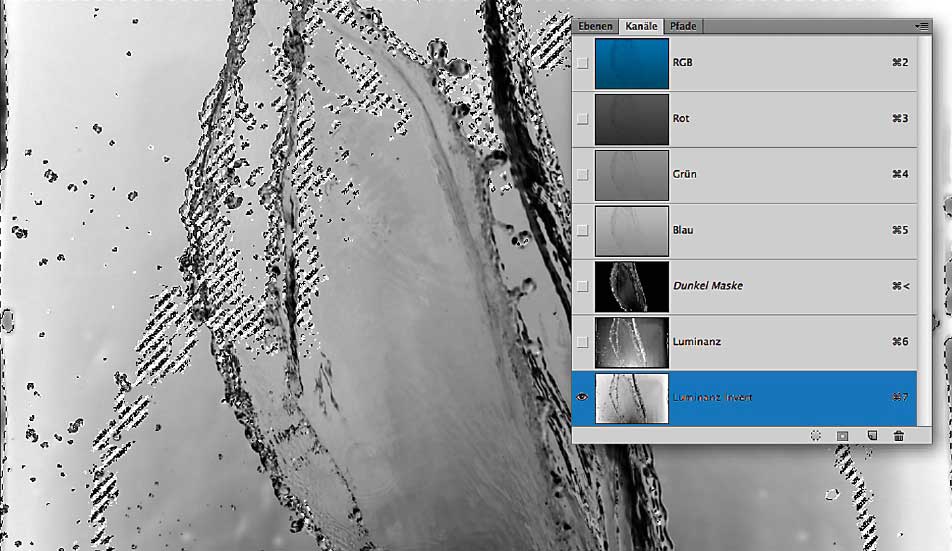The image size is (952, 551).
Task: Click the ⌘3 shortcut label for Rot
Action: pyautogui.click(x=900, y=118)
